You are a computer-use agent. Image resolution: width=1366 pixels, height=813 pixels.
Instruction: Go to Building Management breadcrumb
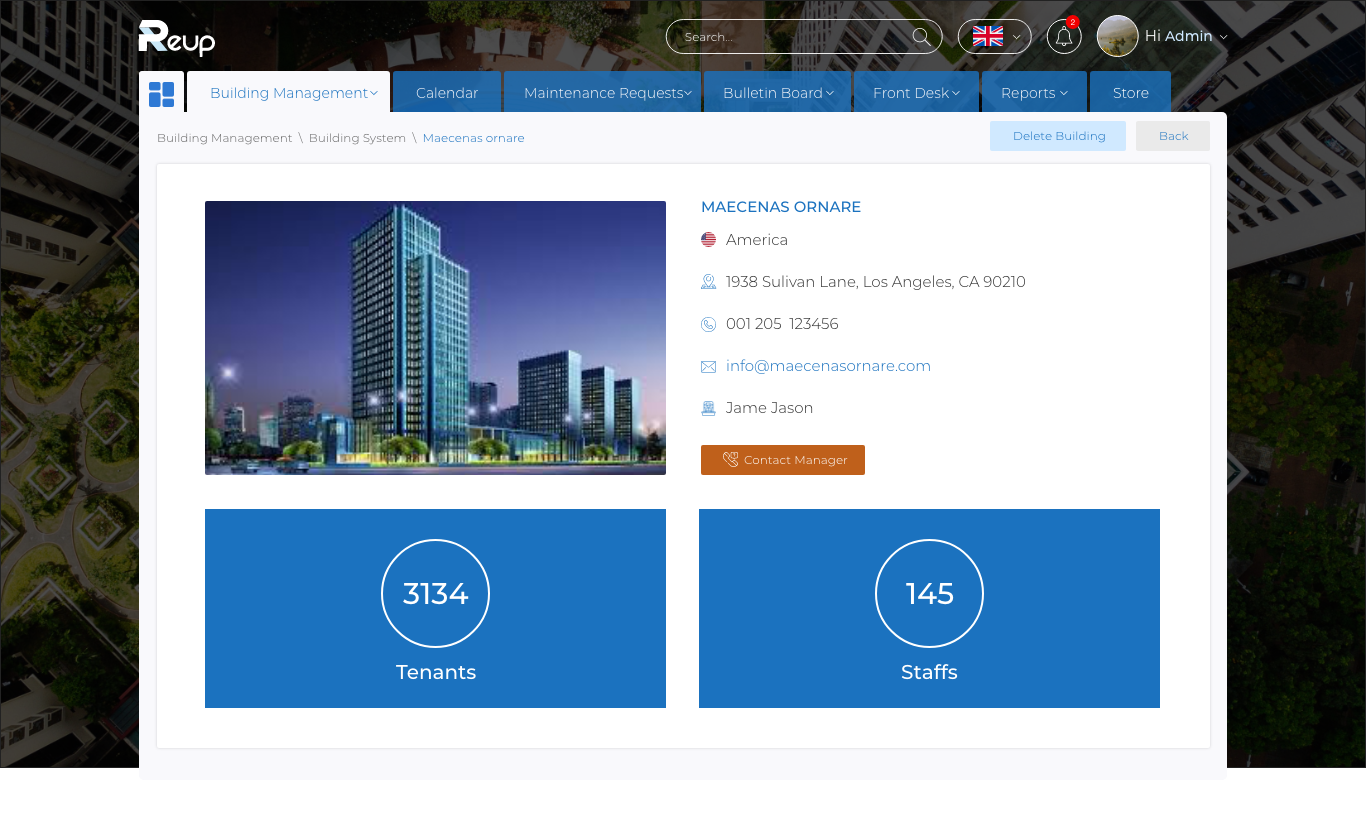click(x=224, y=138)
